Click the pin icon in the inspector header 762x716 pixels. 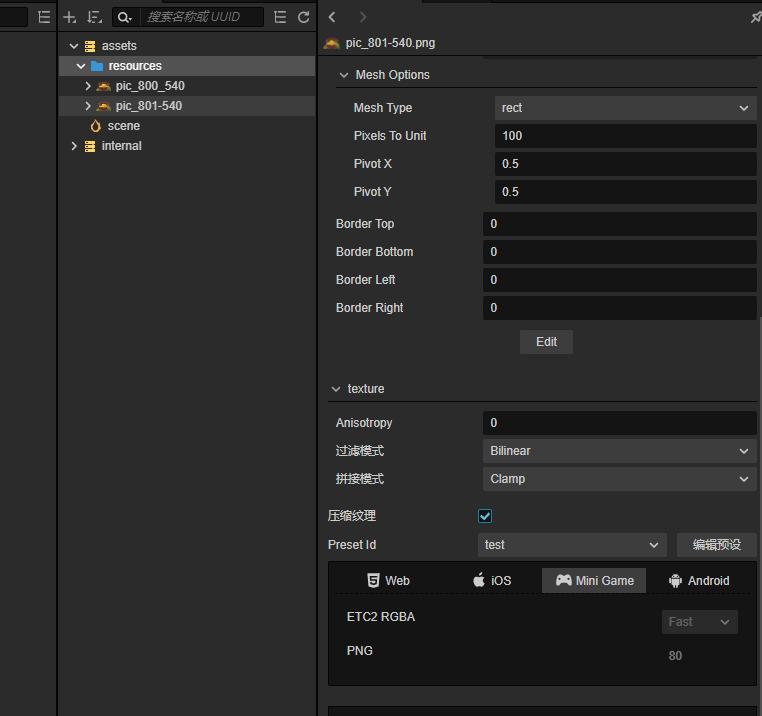[756, 17]
